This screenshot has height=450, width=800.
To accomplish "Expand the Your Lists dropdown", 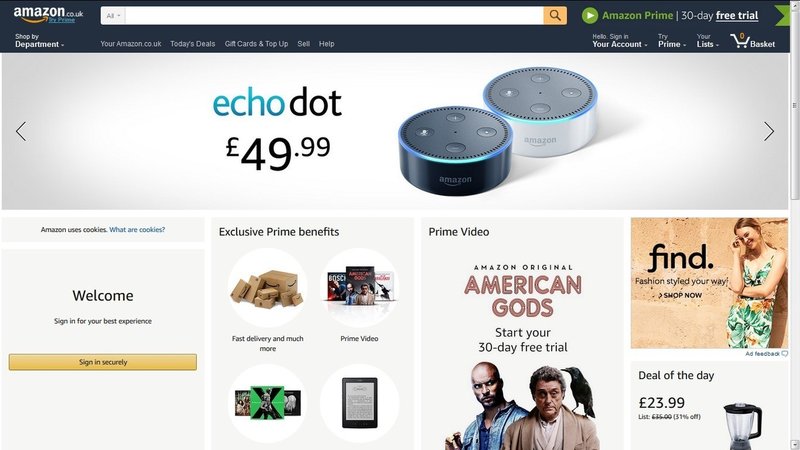I will (708, 40).
